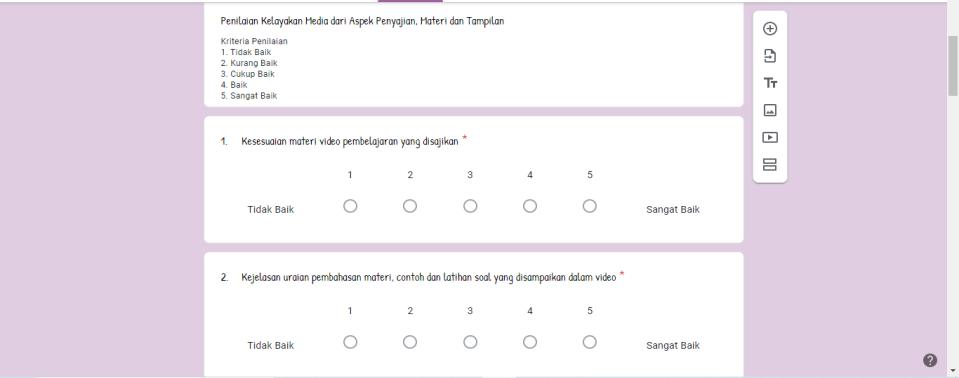
Task: Select rating 1 for question 1
Action: point(350,206)
